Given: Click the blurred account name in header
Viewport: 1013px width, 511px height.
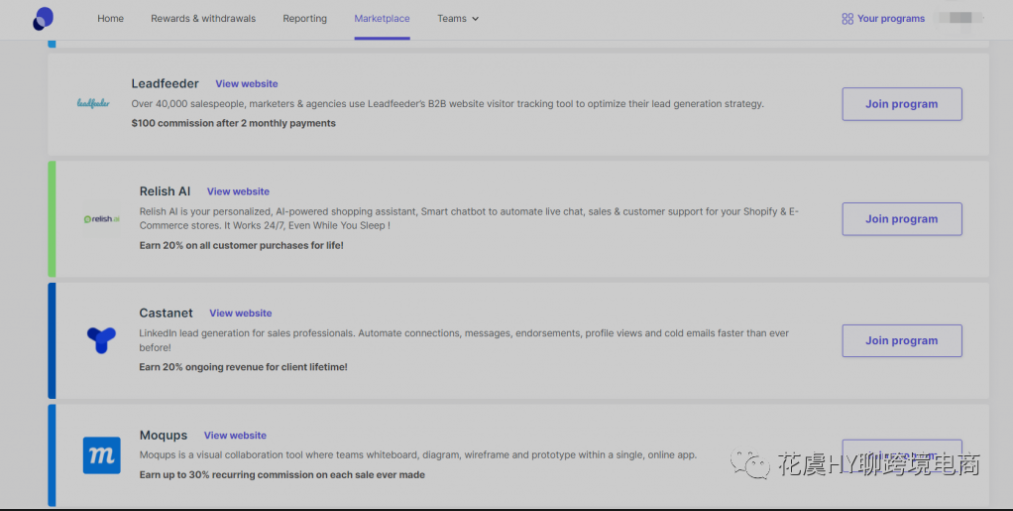Looking at the screenshot, I should click(x=958, y=18).
